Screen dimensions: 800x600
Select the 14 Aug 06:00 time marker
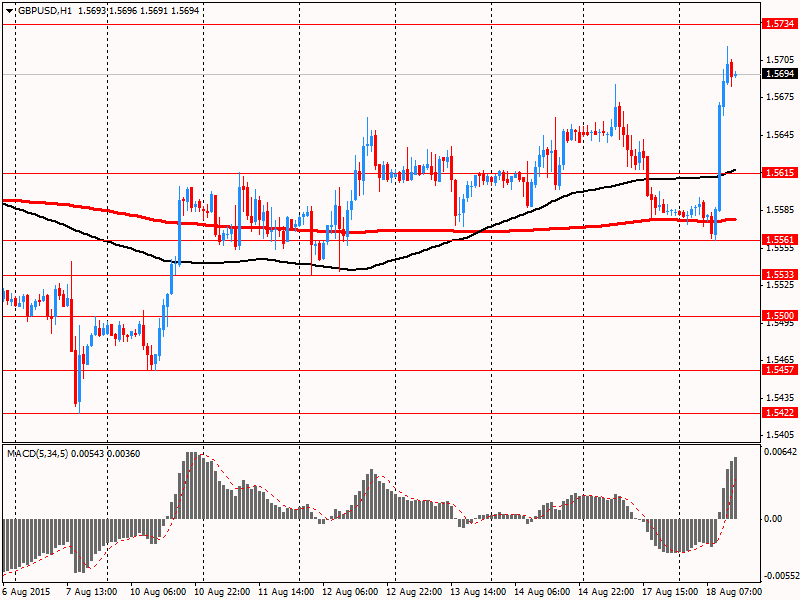pos(541,592)
